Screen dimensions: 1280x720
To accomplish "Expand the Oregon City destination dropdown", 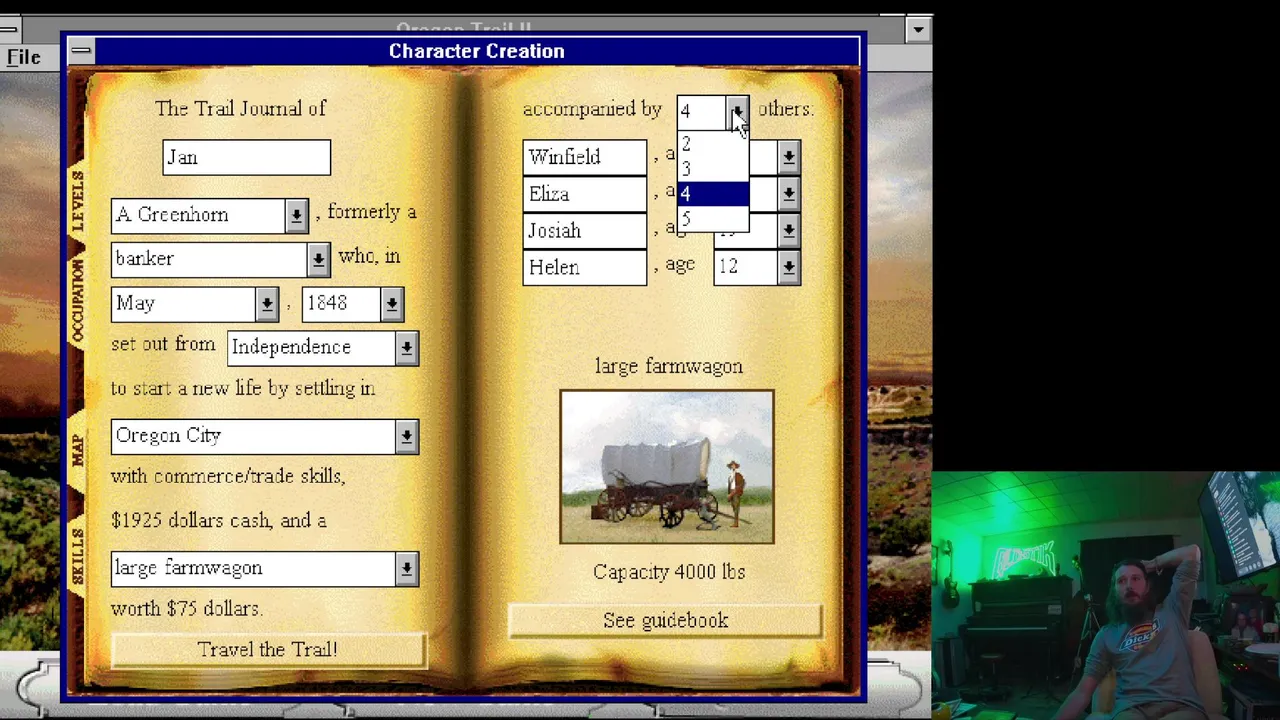I will (x=406, y=436).
